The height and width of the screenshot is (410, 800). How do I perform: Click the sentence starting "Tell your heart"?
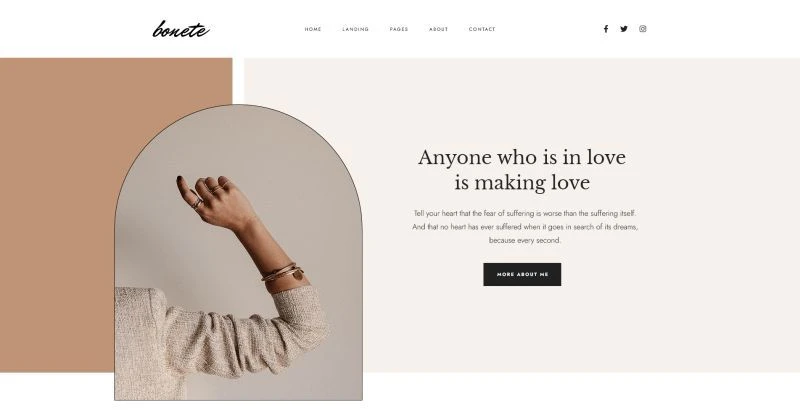coord(524,214)
